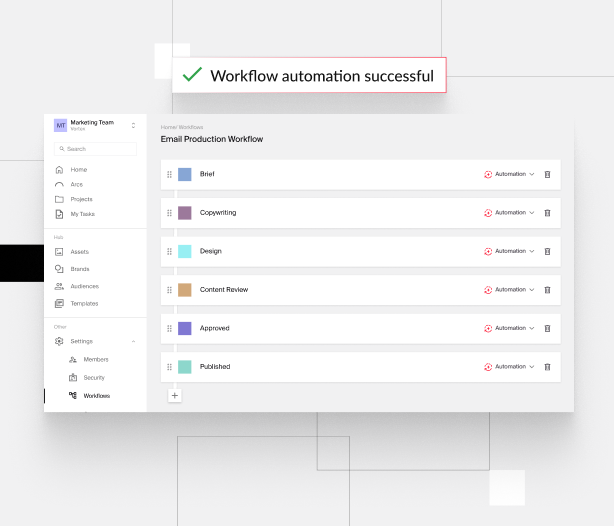Collapse the Settings section chevron
This screenshot has height=526, width=614.
pyautogui.click(x=134, y=342)
